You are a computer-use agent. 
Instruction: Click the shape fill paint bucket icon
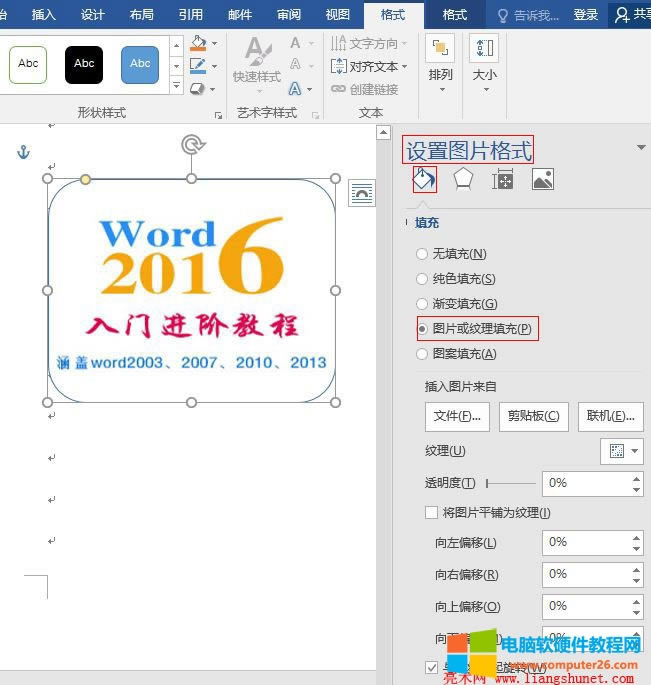(198, 44)
